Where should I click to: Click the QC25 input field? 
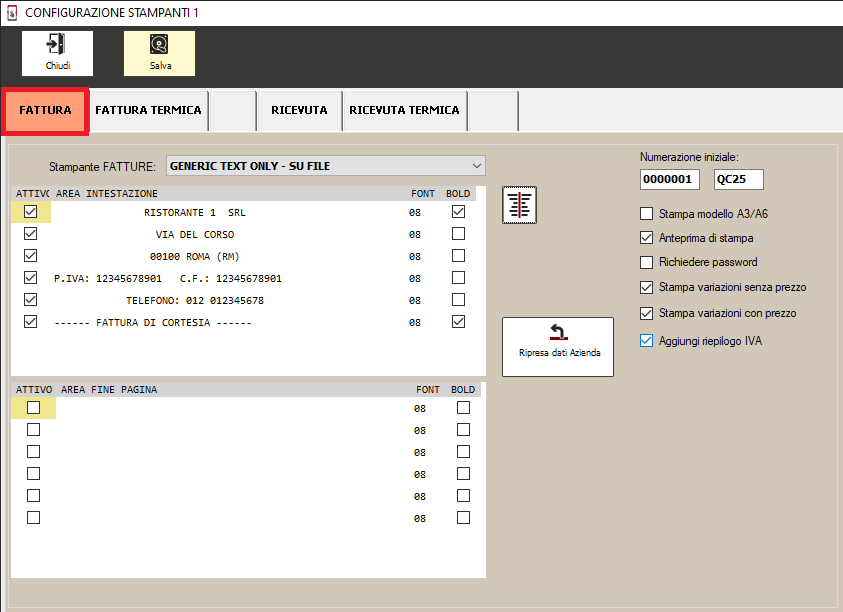coord(738,179)
